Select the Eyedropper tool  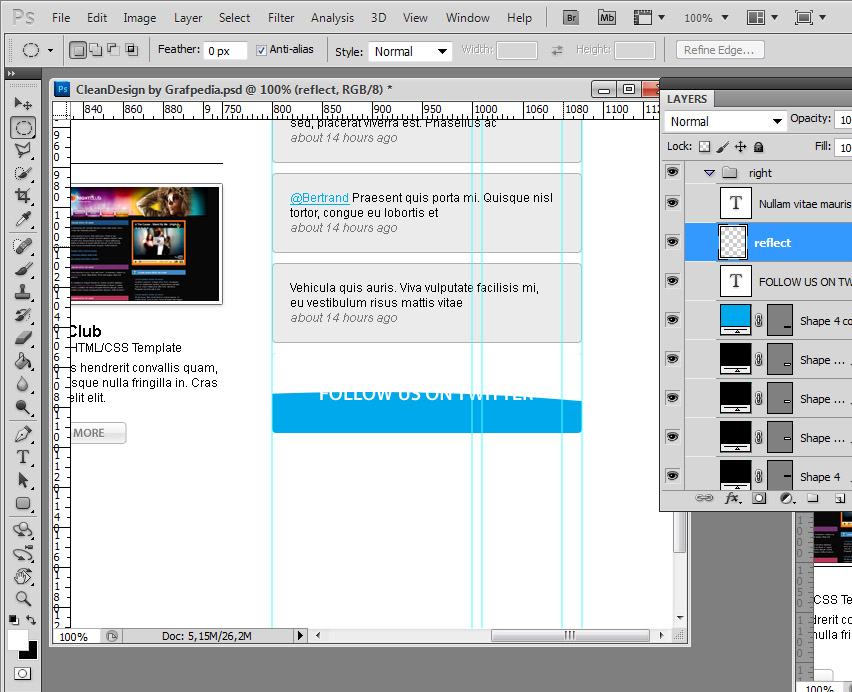click(23, 219)
